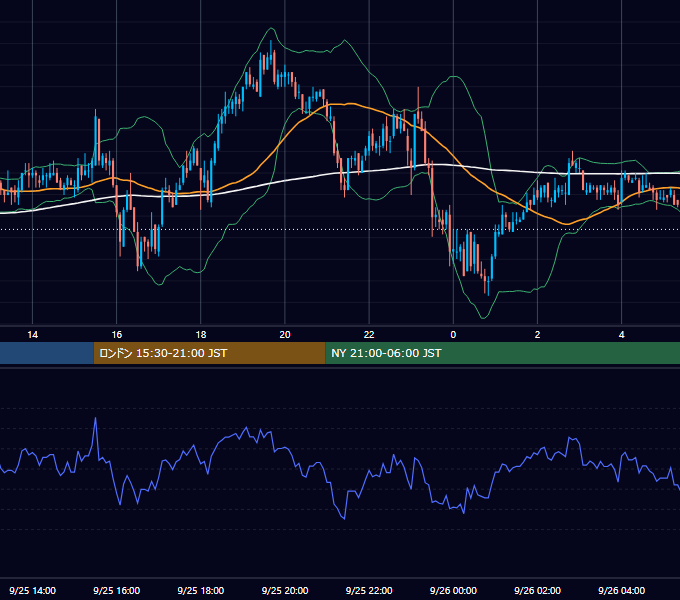Click the 9/25 20:00 date label

coord(285,590)
